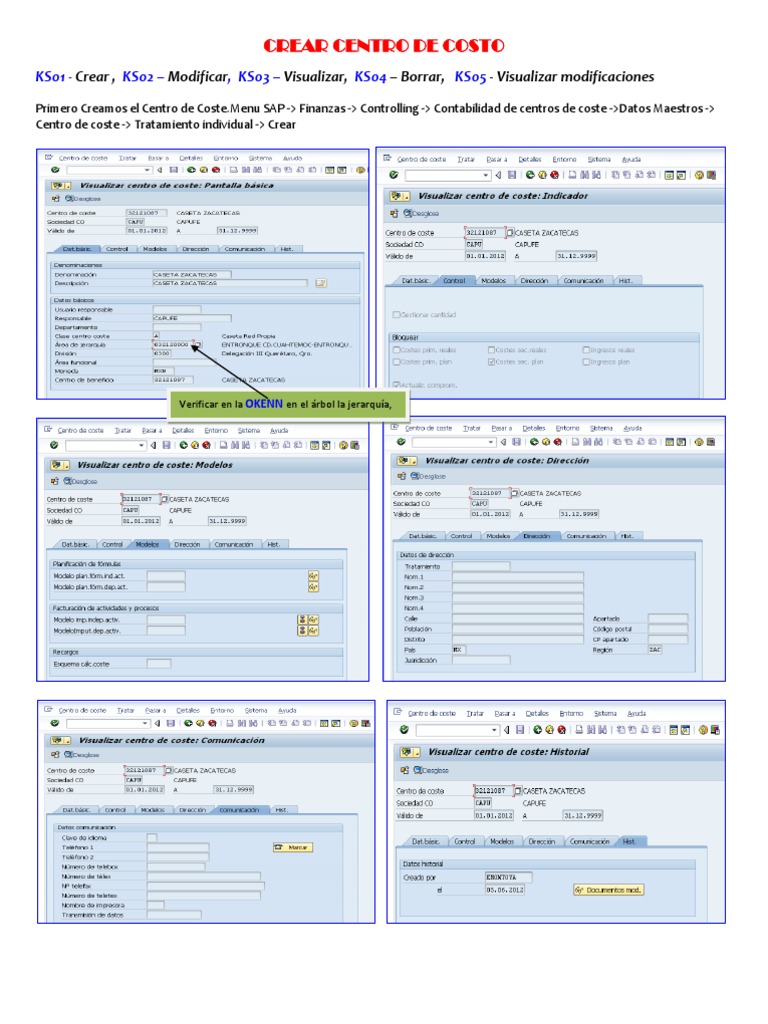The height and width of the screenshot is (1024, 768).
Task: Toggle Clave de idioma checkbox in Comunicación window
Action: coord(152,837)
